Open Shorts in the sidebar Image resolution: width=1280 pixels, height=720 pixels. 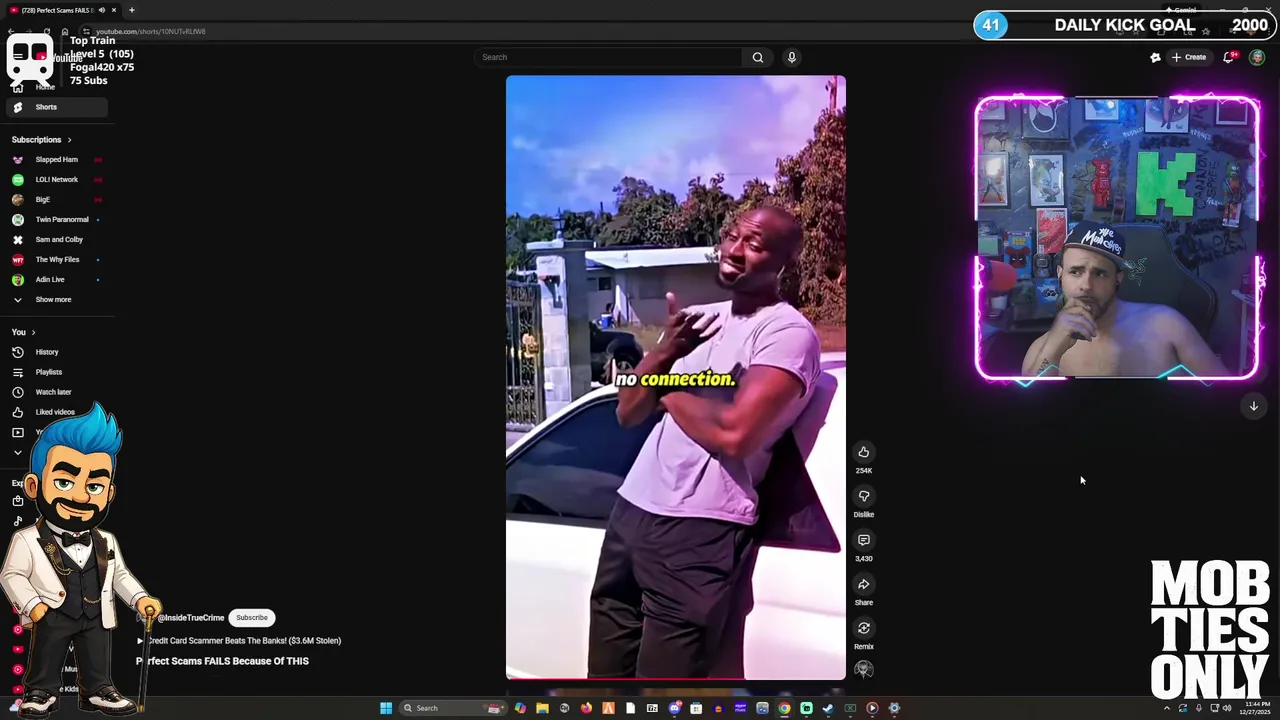(x=56, y=107)
